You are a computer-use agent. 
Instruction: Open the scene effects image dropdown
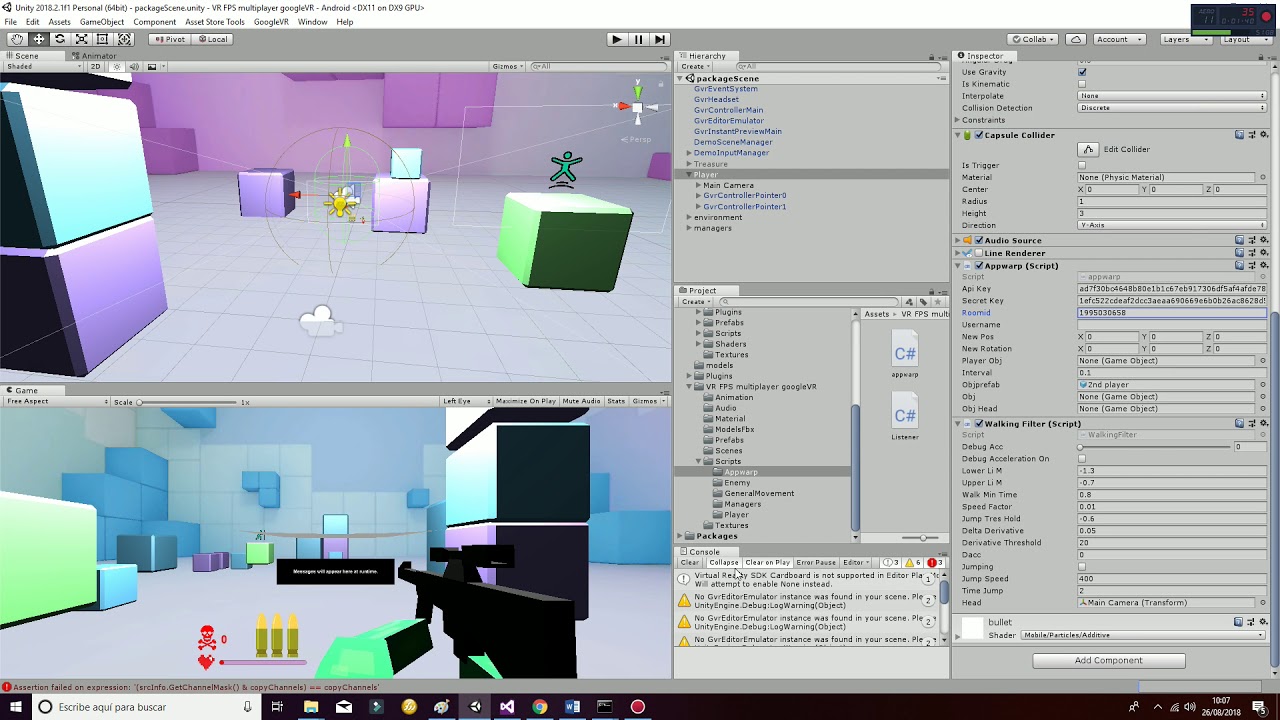coord(155,67)
